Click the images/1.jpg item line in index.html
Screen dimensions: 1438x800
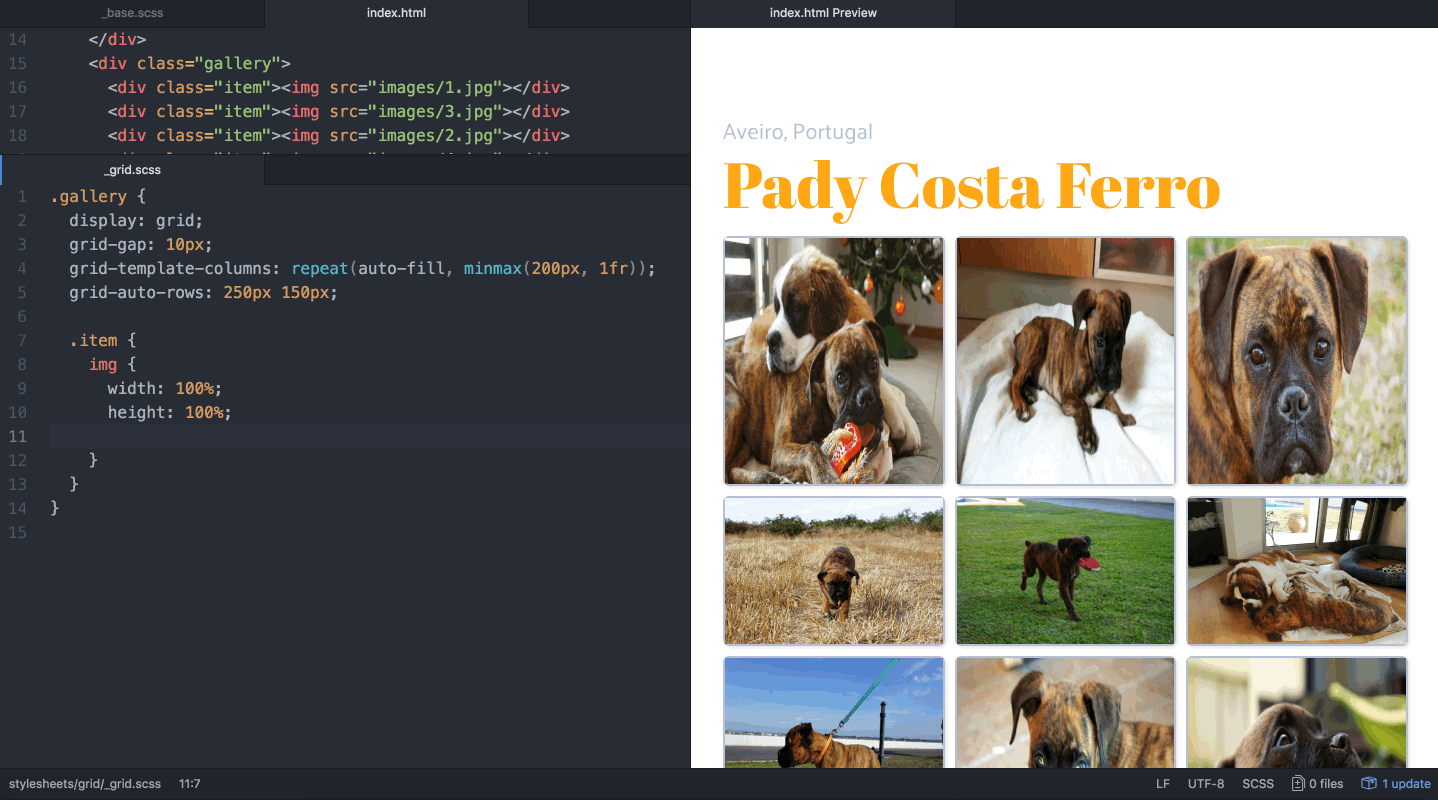coord(339,87)
